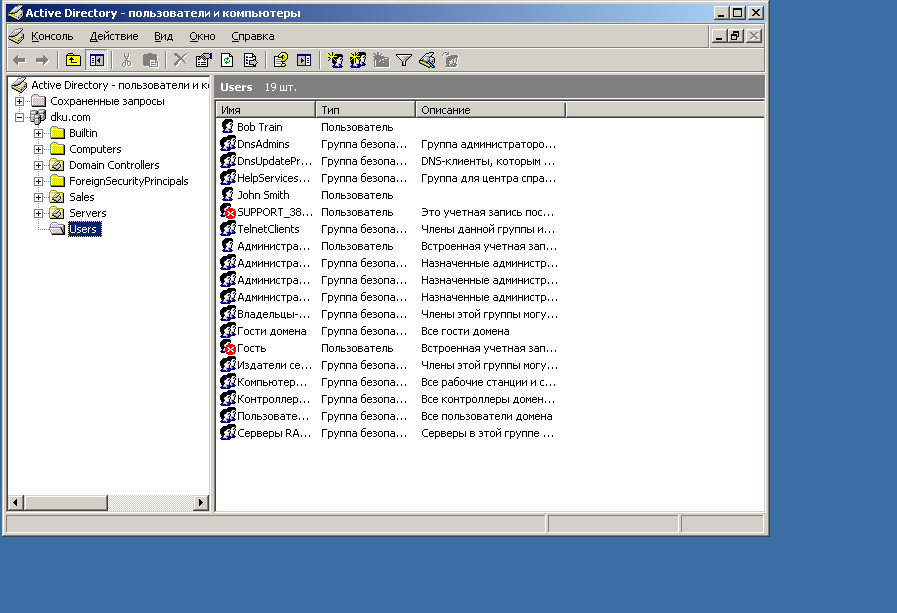Click the tree pane right scroll arrow
Screen dimensions: 897x613
pyautogui.click(x=200, y=503)
